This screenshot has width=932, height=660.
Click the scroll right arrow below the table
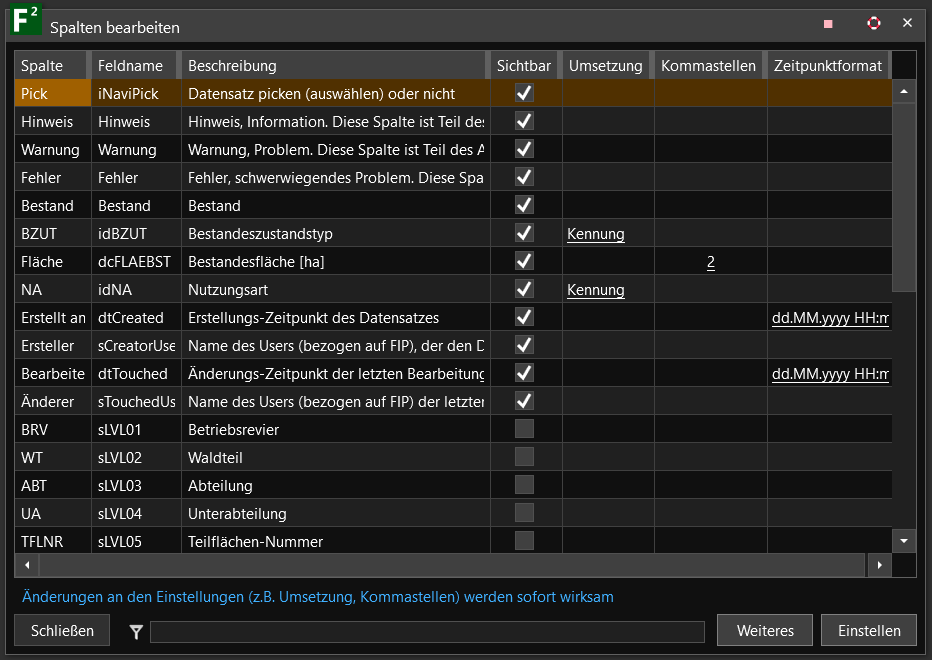tap(879, 565)
